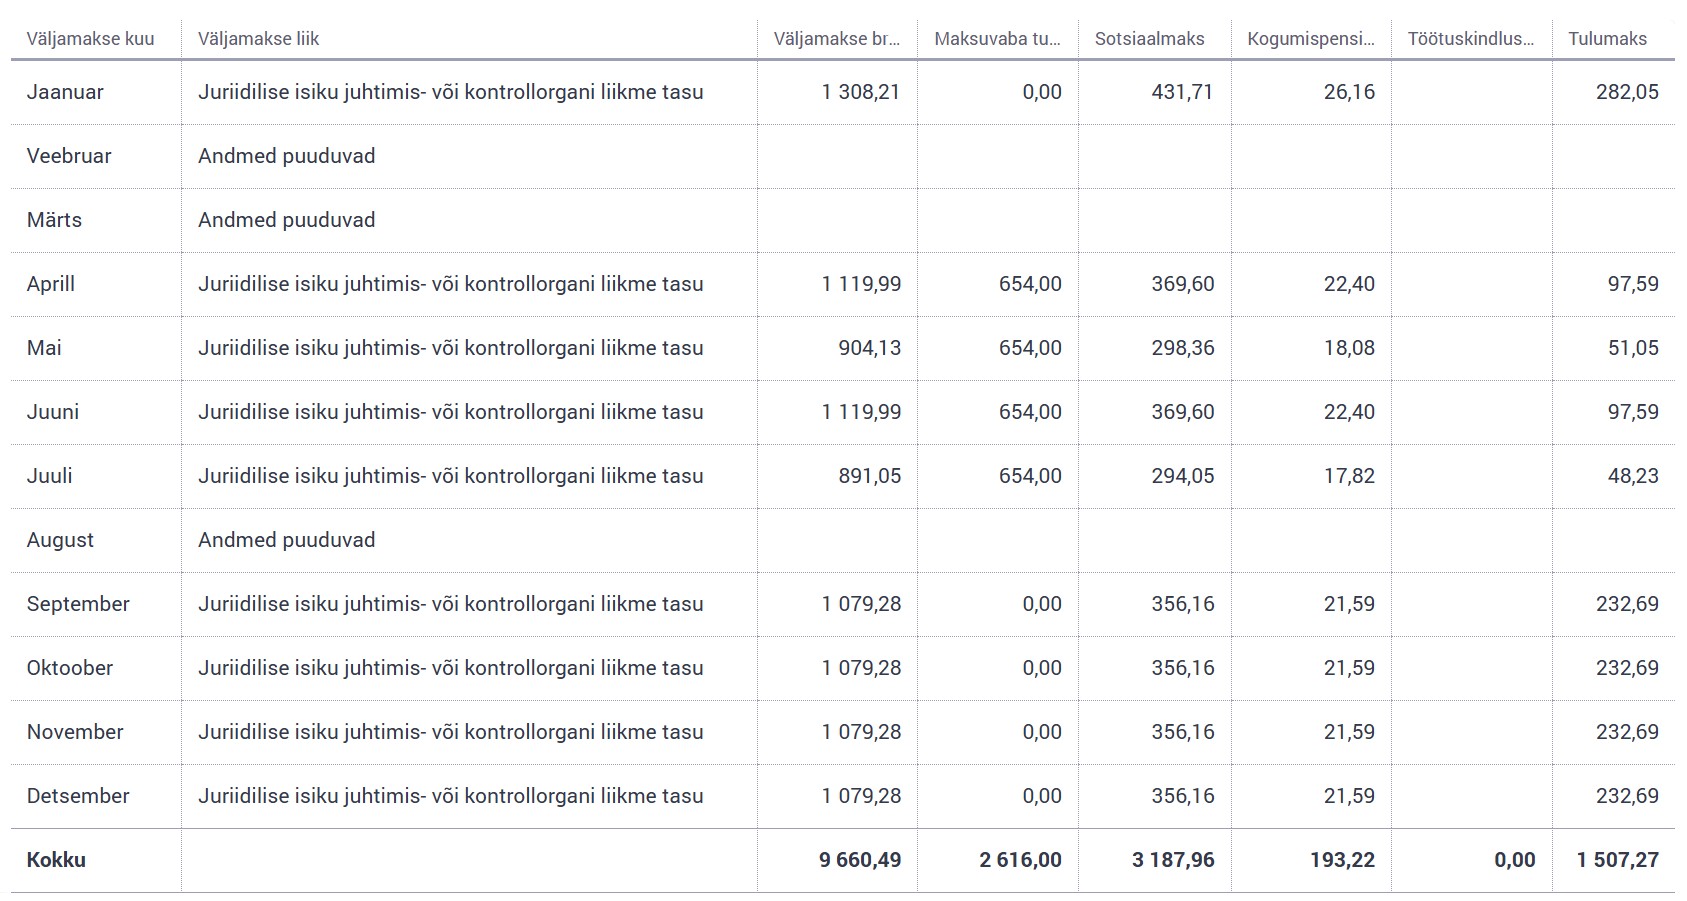Click the Juuli income tax value 48,23

pyautogui.click(x=1632, y=476)
